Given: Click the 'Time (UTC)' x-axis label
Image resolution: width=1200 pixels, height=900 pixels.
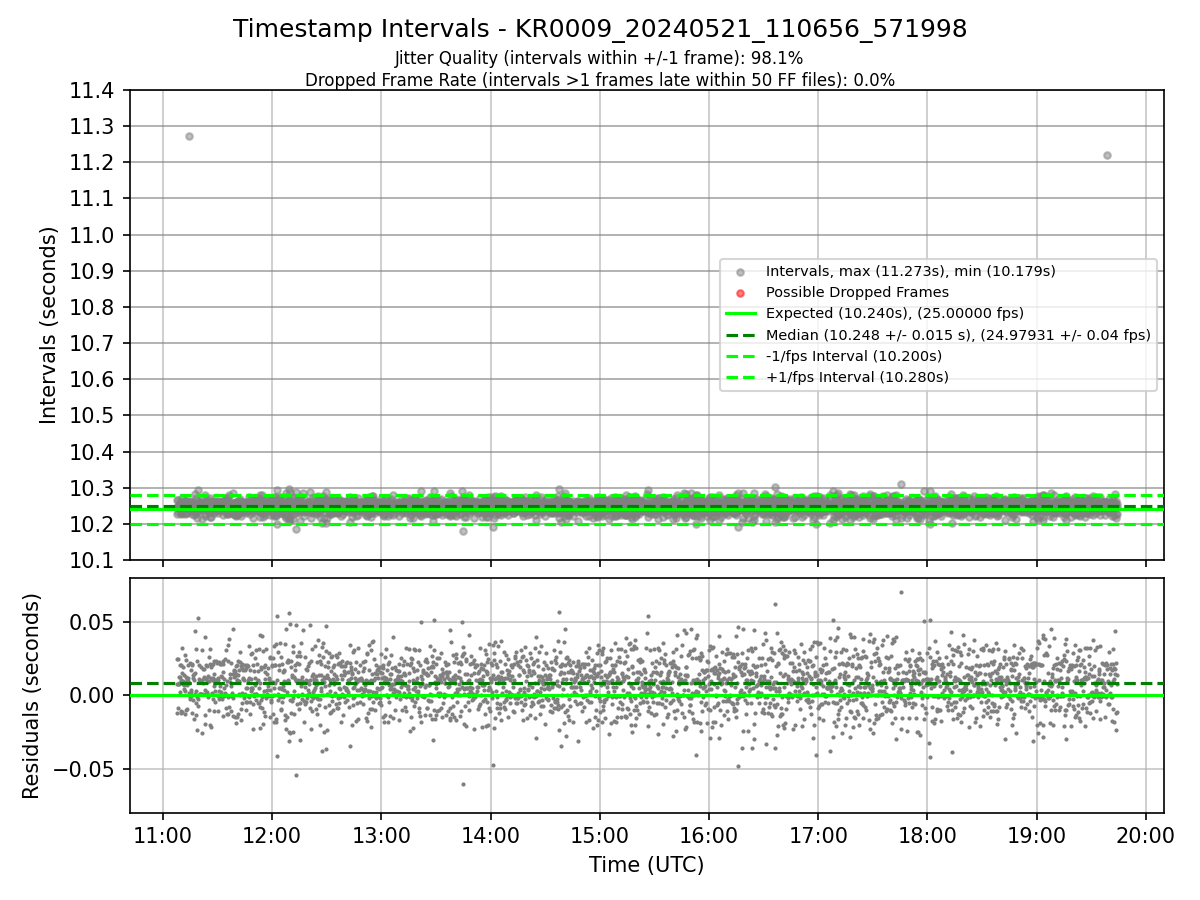Looking at the screenshot, I should coord(646,865).
